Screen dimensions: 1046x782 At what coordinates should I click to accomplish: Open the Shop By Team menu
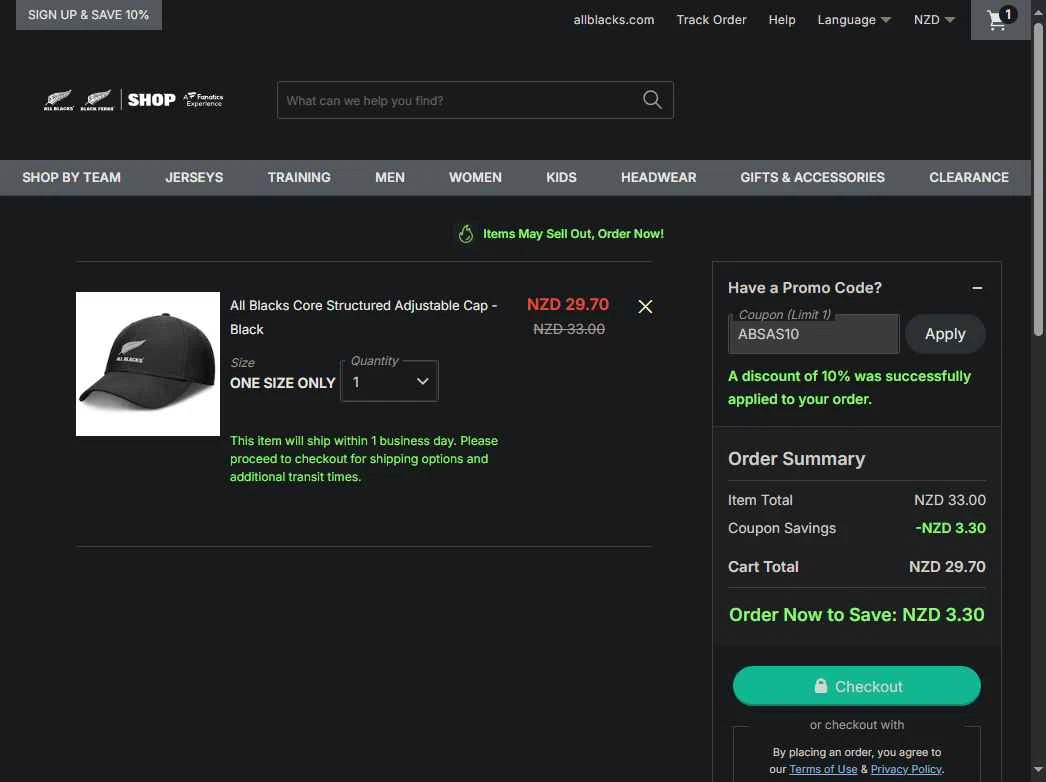[71, 177]
